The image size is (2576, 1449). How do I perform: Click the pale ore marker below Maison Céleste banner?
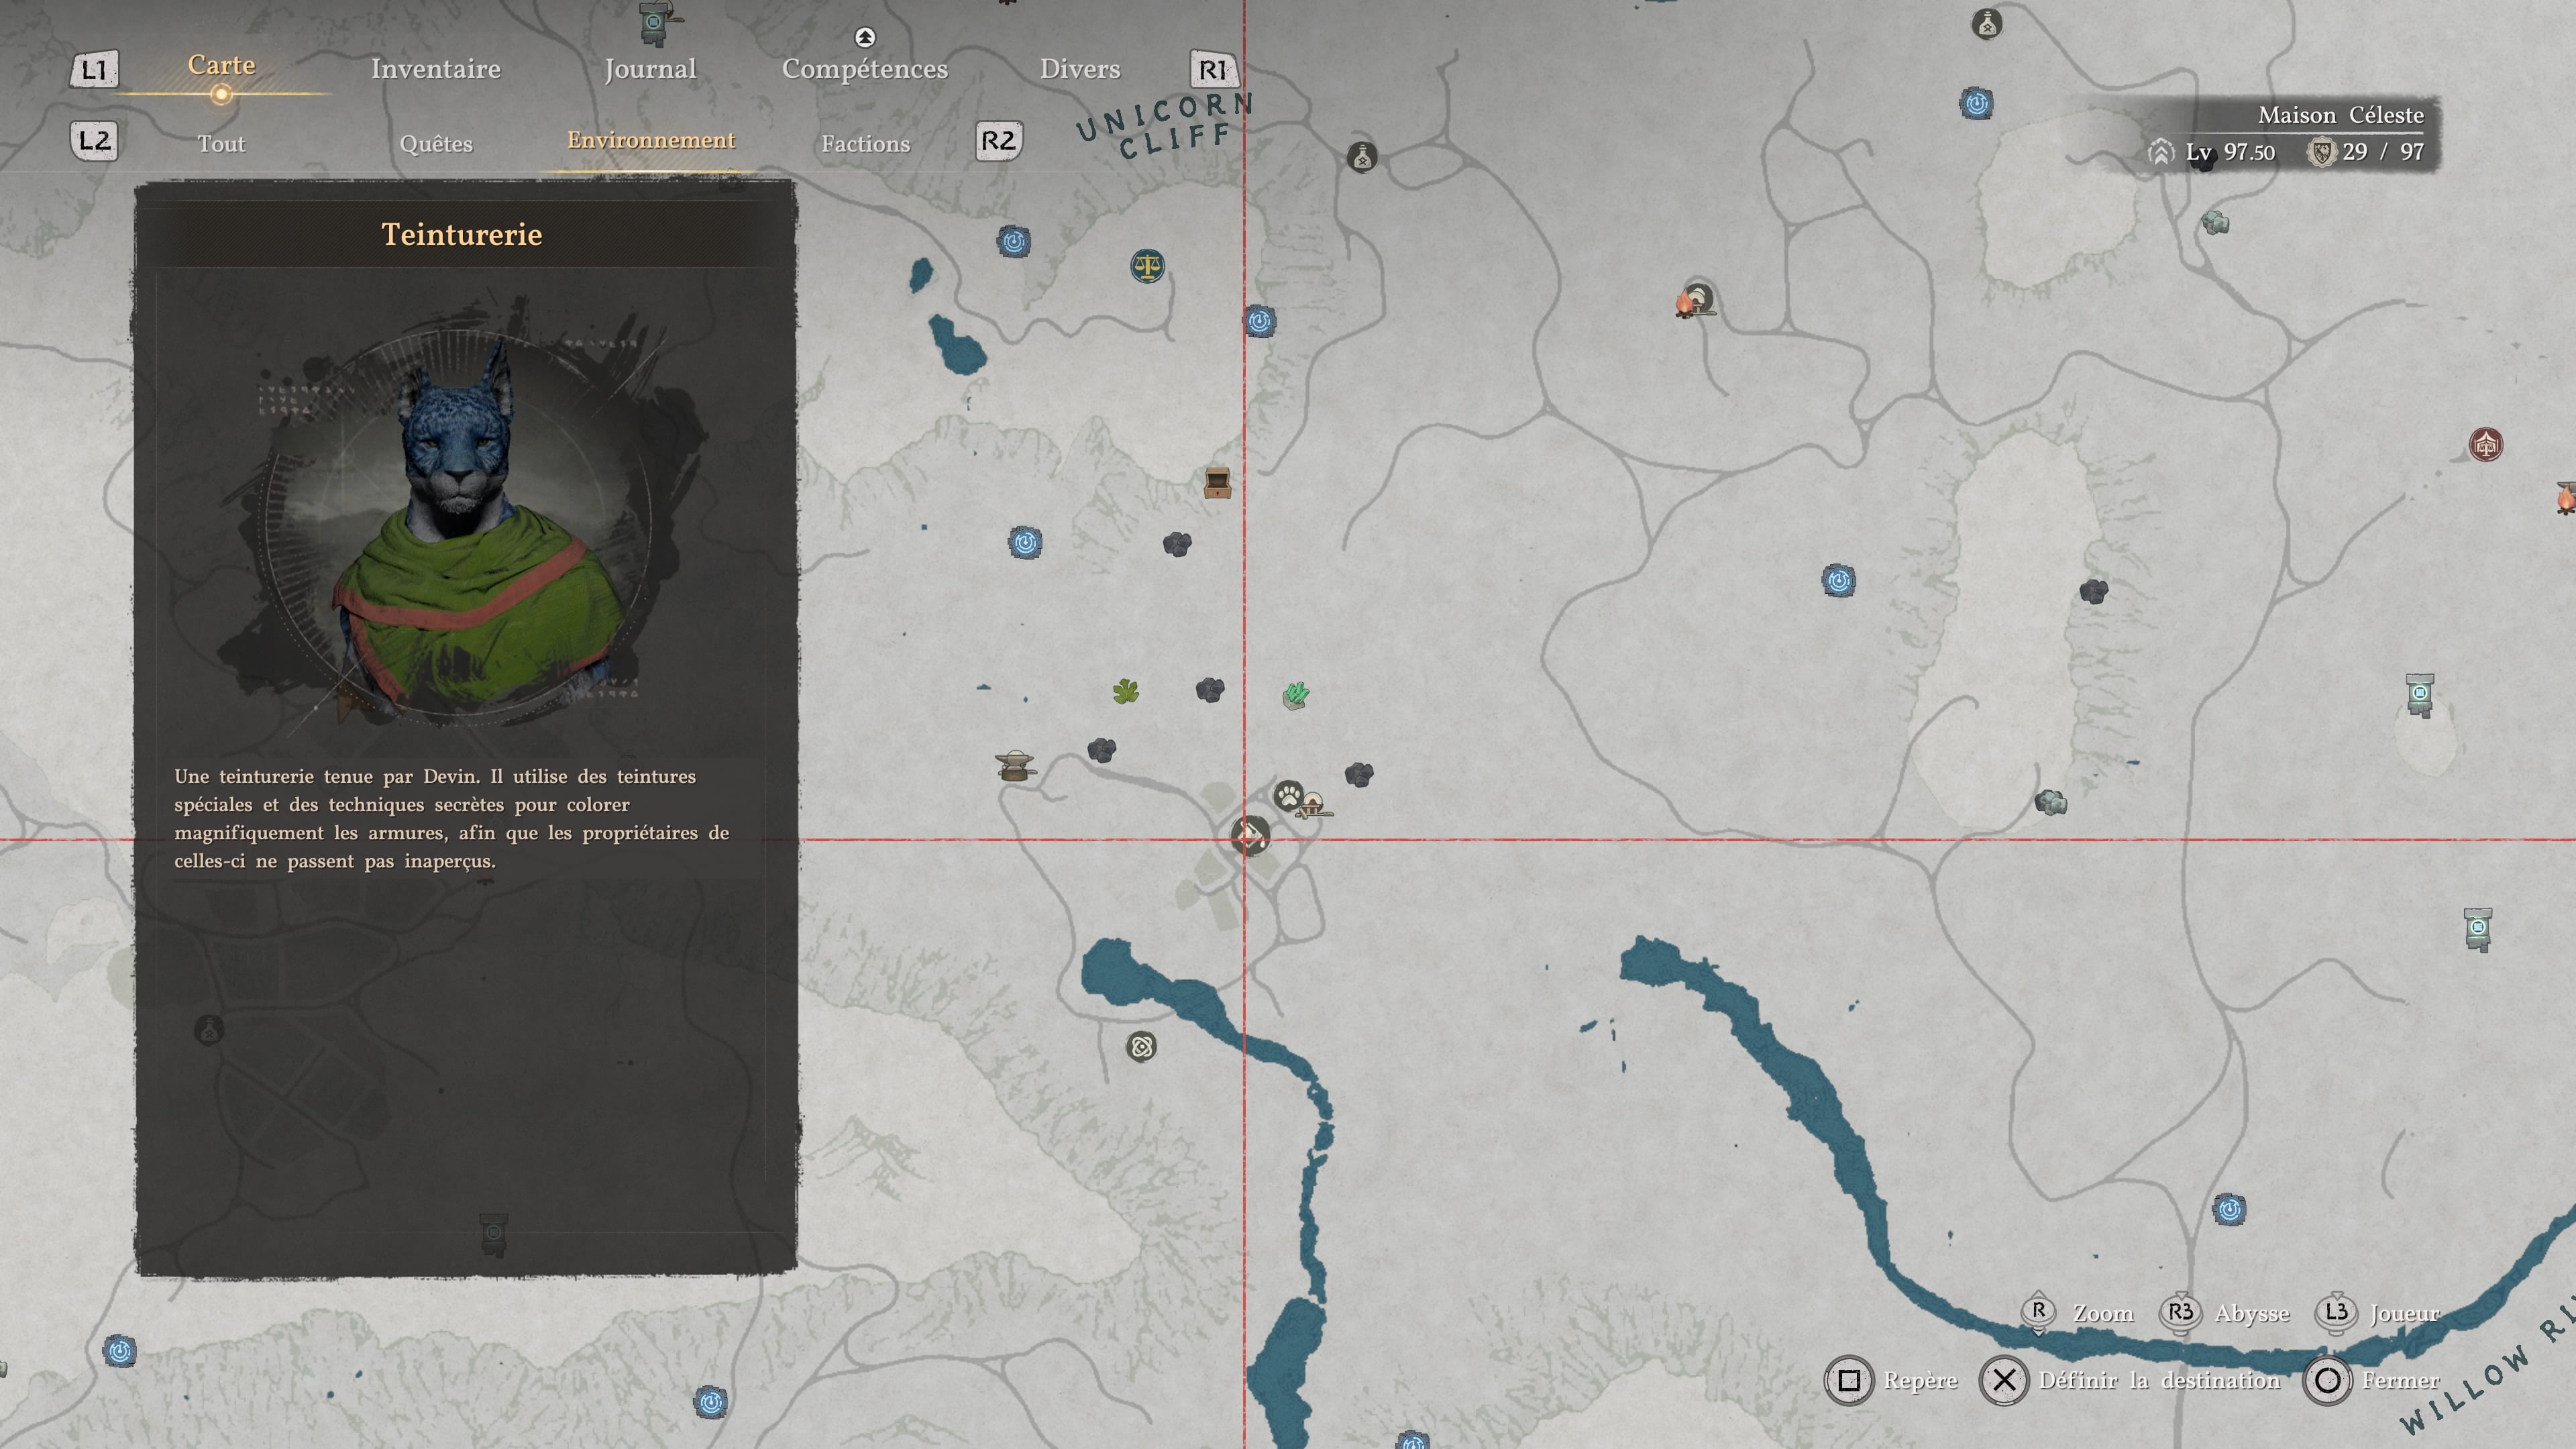pyautogui.click(x=2215, y=222)
